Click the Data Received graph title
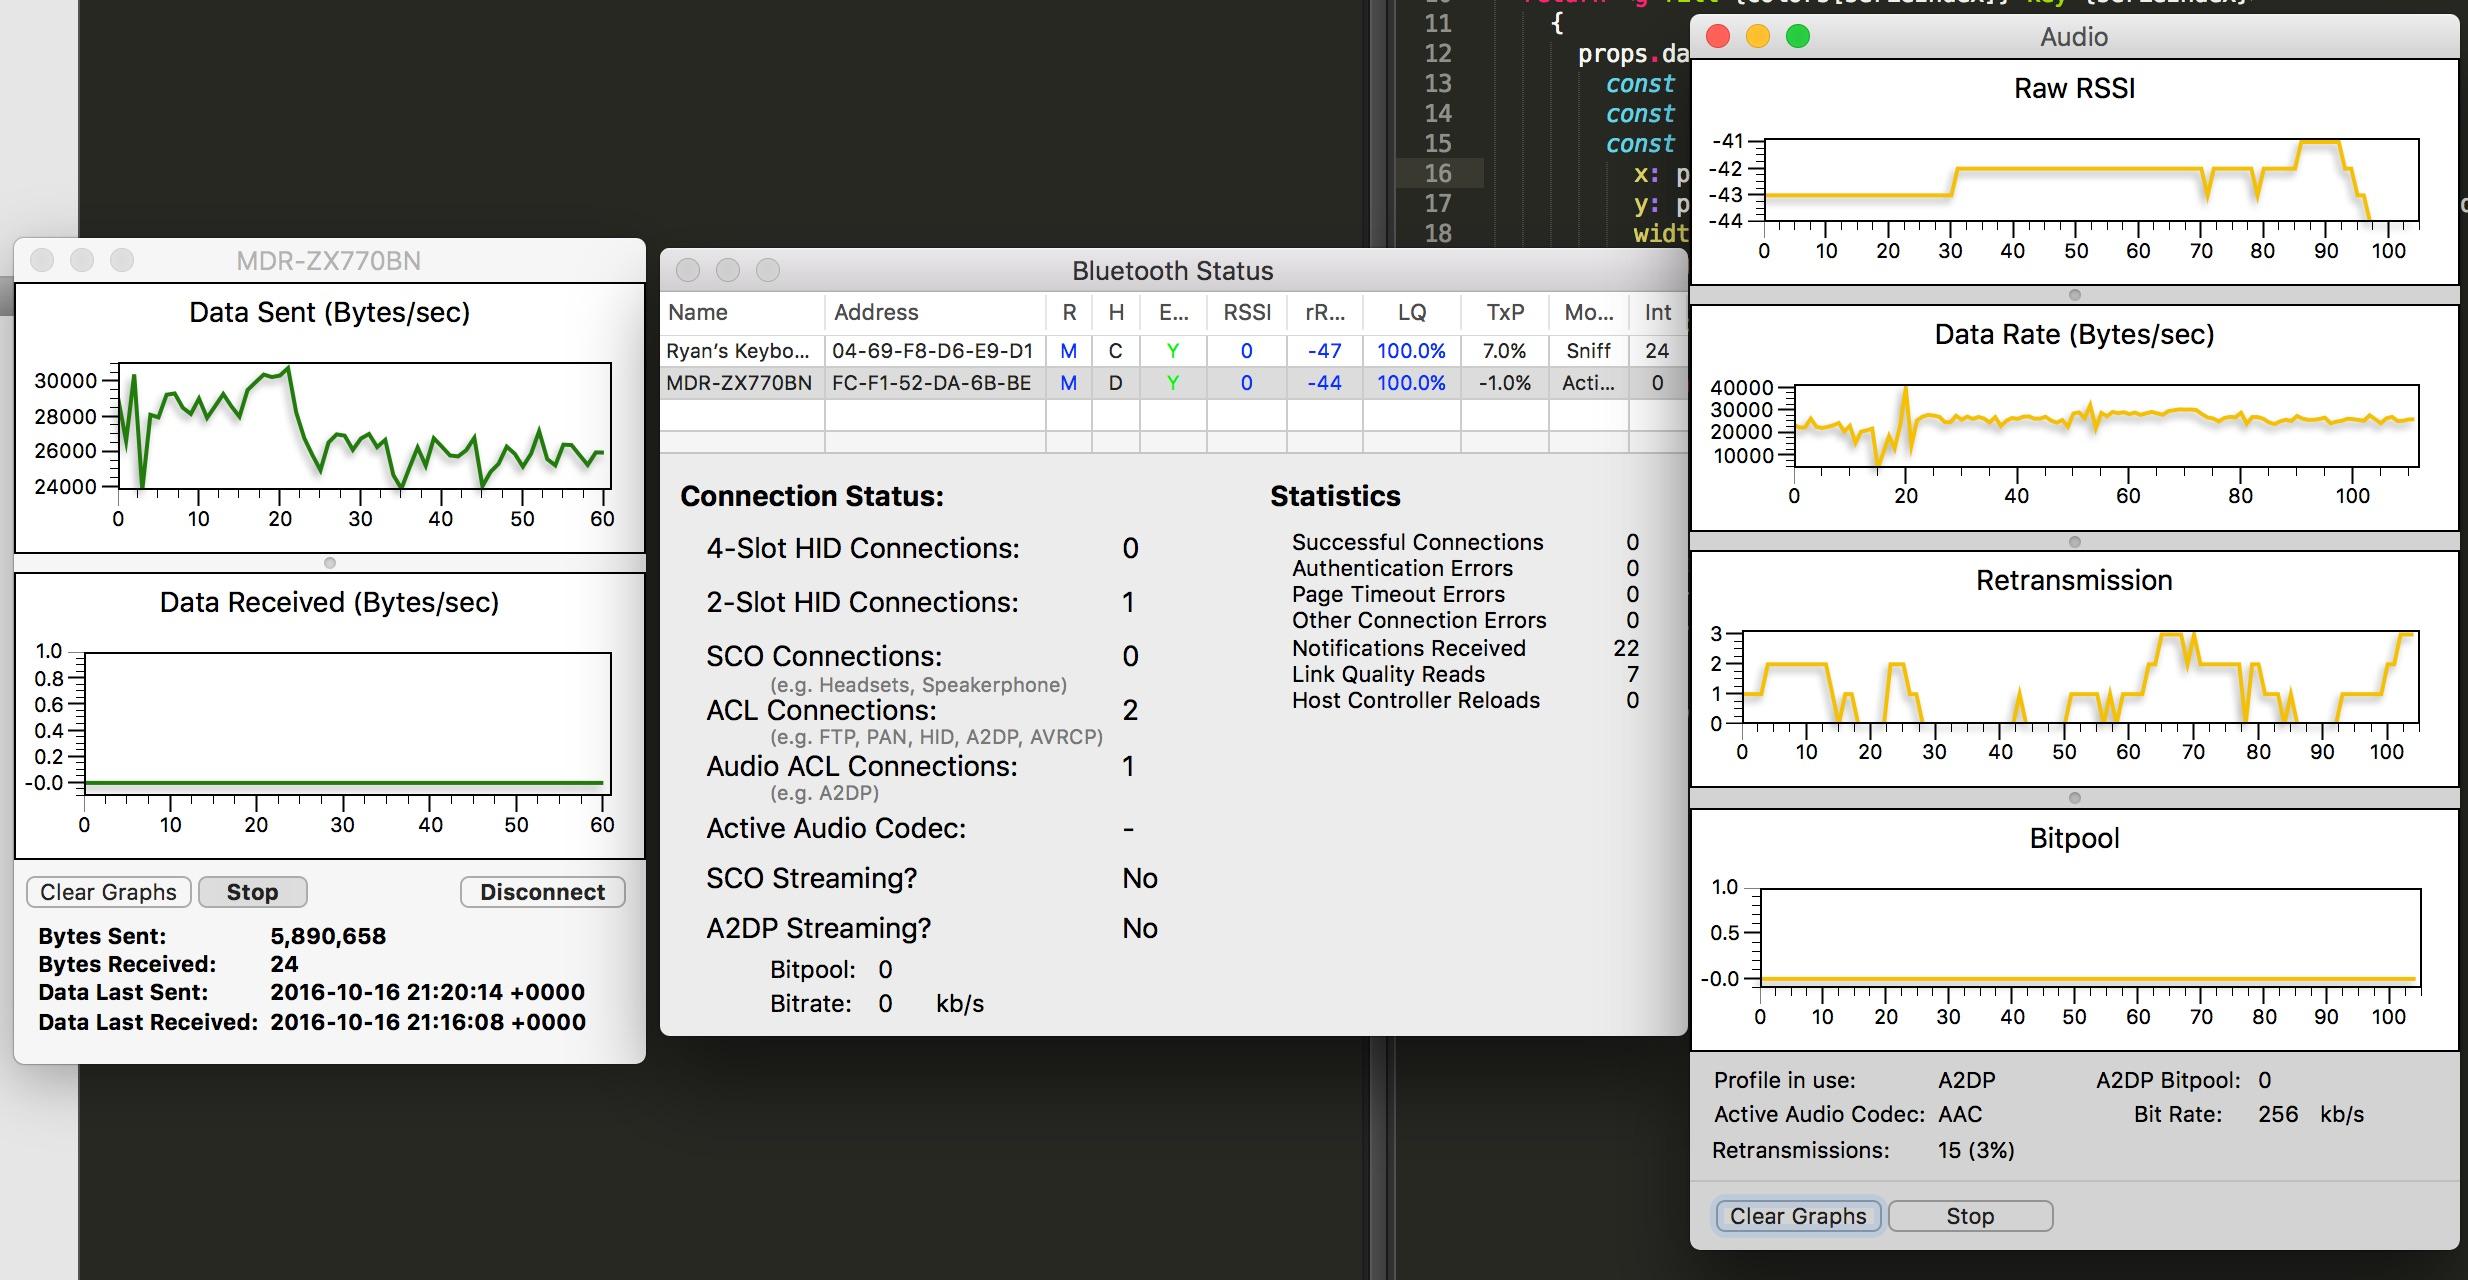 coord(329,603)
